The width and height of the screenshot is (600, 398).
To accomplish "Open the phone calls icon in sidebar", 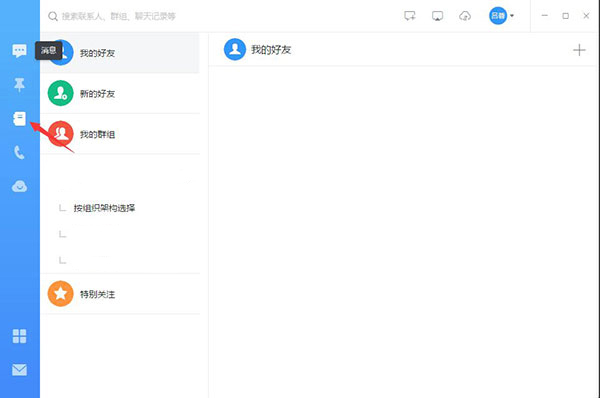I will click(x=19, y=152).
